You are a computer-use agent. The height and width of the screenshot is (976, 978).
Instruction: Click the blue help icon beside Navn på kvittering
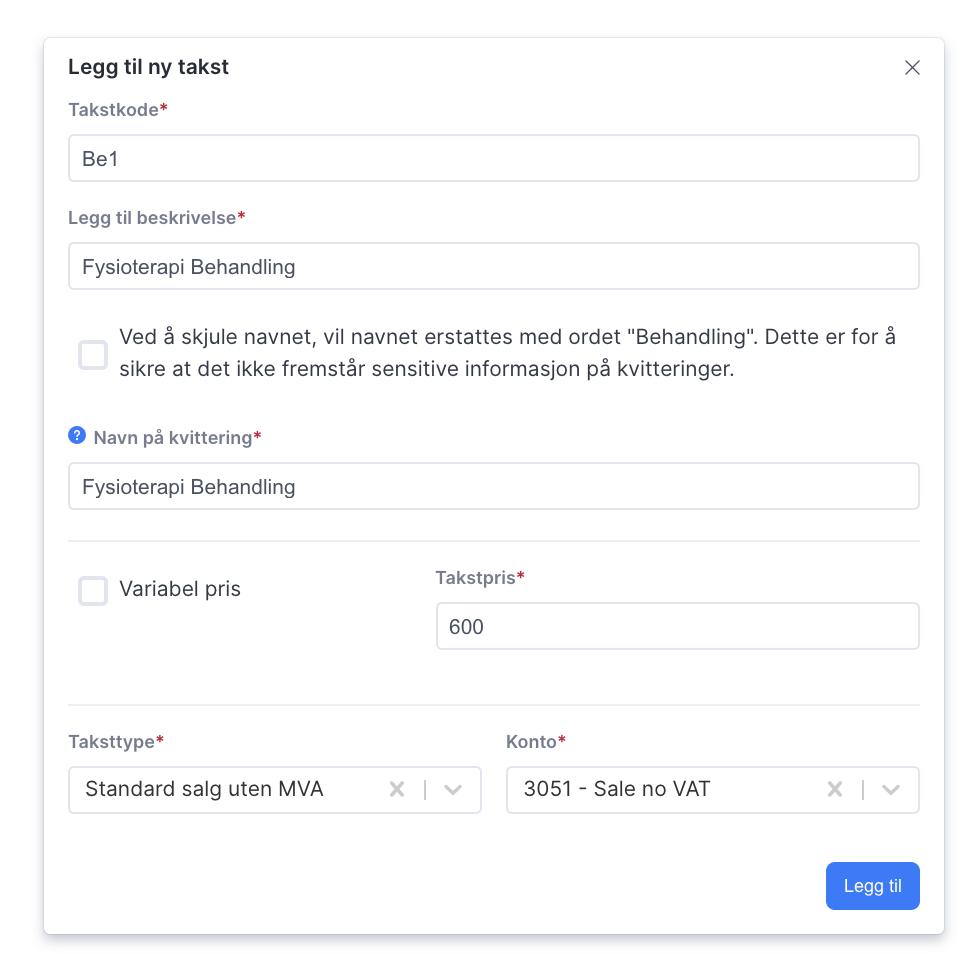tap(77, 435)
